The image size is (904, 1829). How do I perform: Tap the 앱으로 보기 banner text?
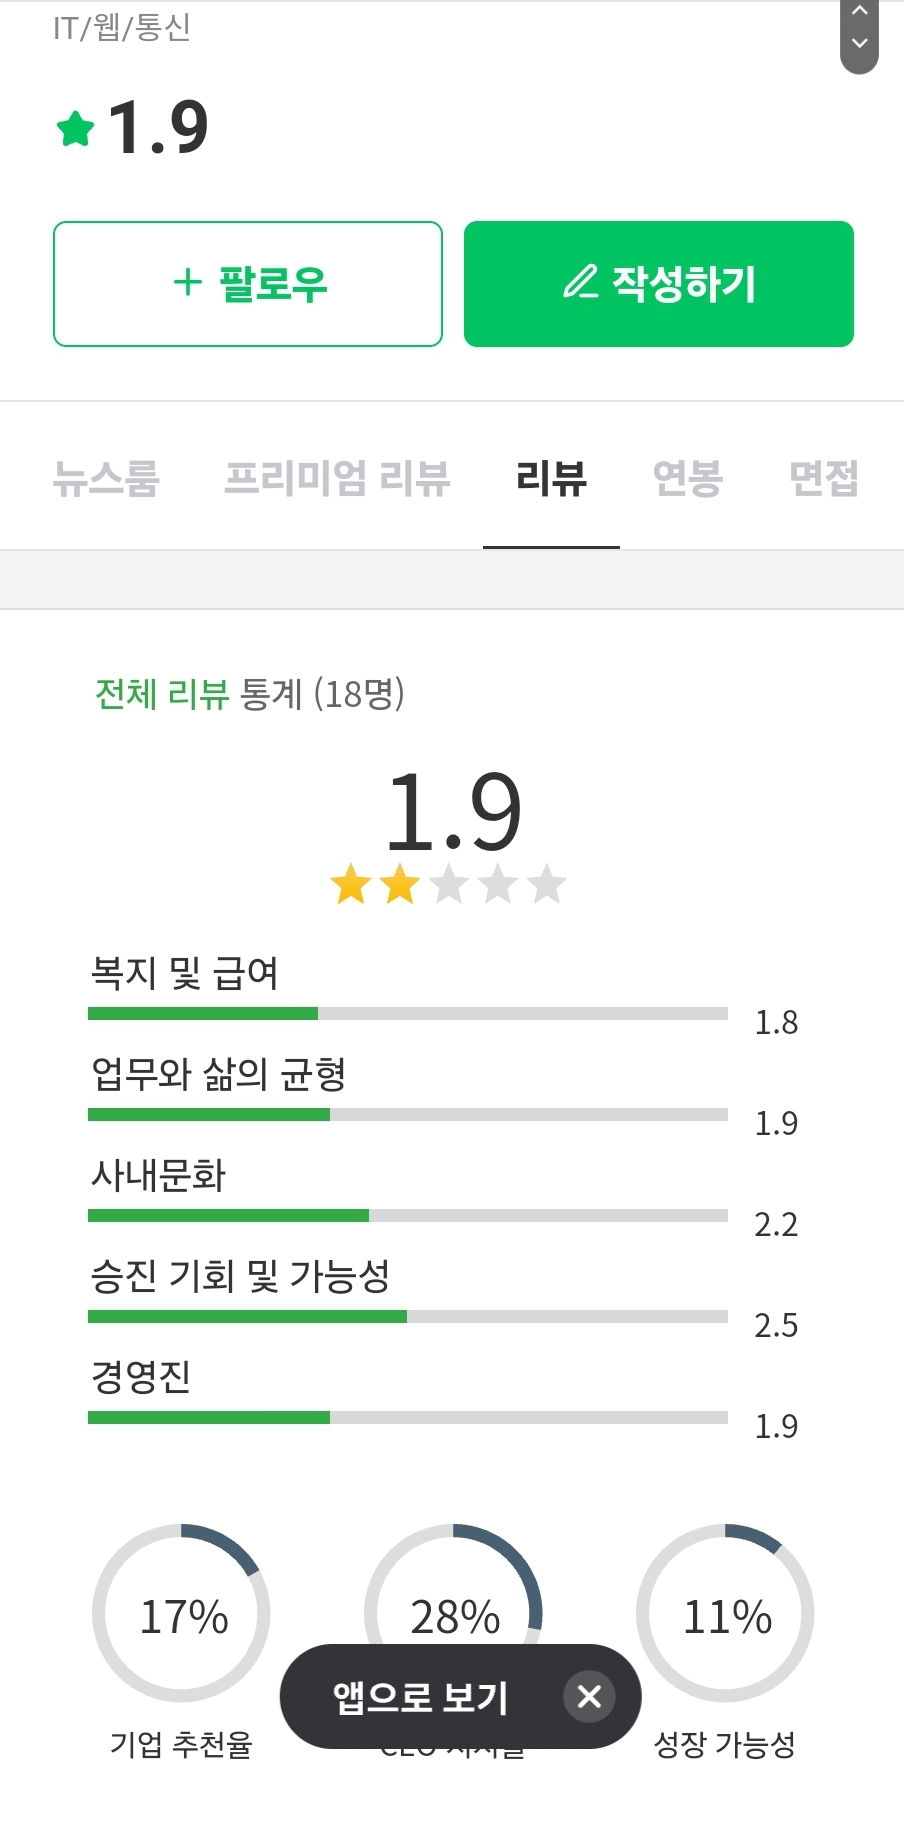click(420, 1697)
